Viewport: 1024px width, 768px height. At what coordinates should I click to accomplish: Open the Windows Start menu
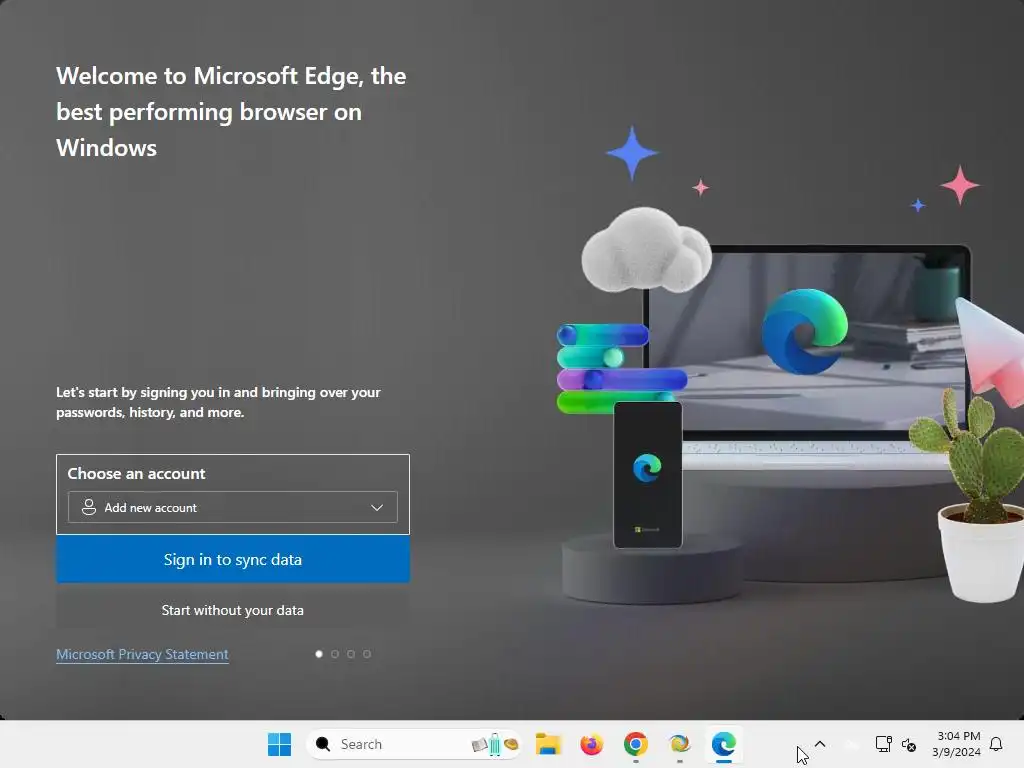click(x=280, y=744)
